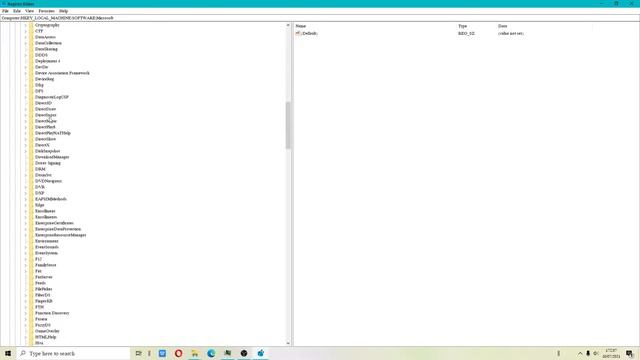
Task: Click the volume icon in system tray
Action: point(596,353)
